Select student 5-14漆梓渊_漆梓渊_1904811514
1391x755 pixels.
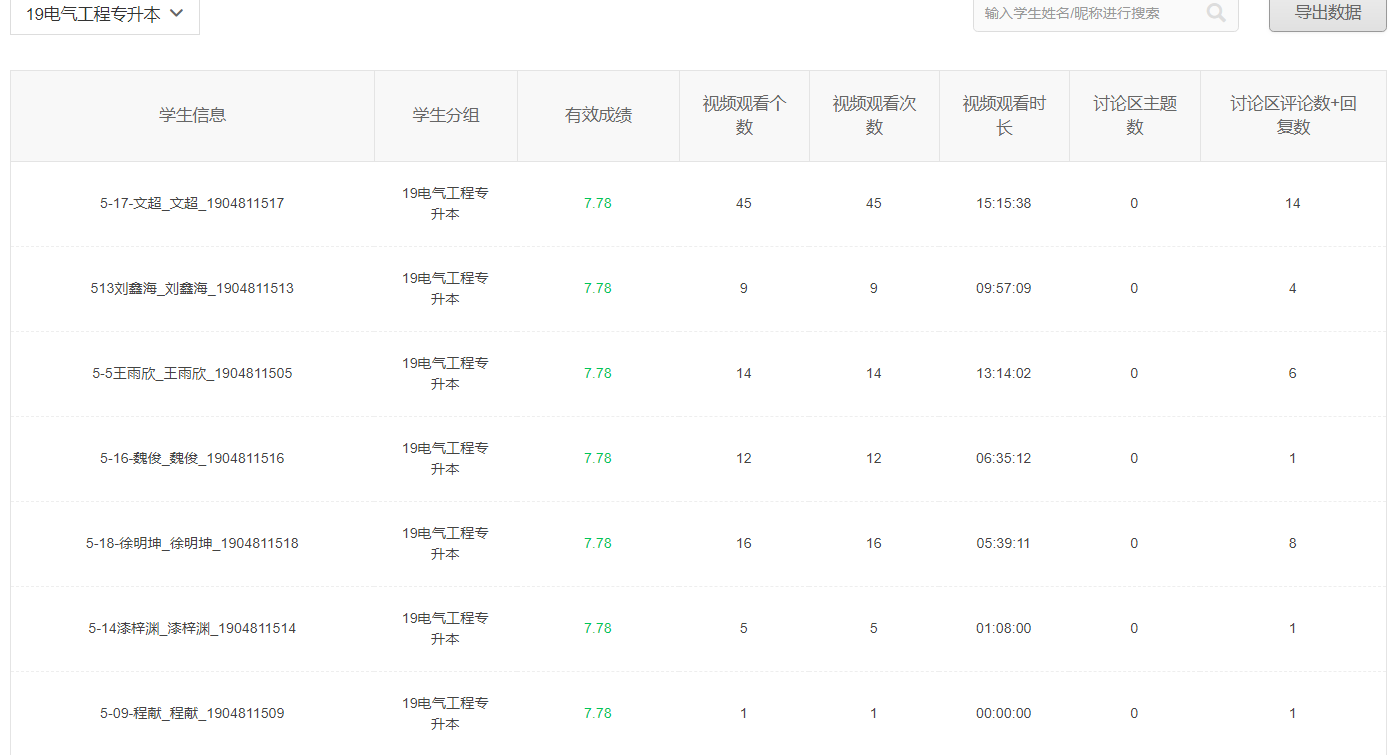click(192, 628)
